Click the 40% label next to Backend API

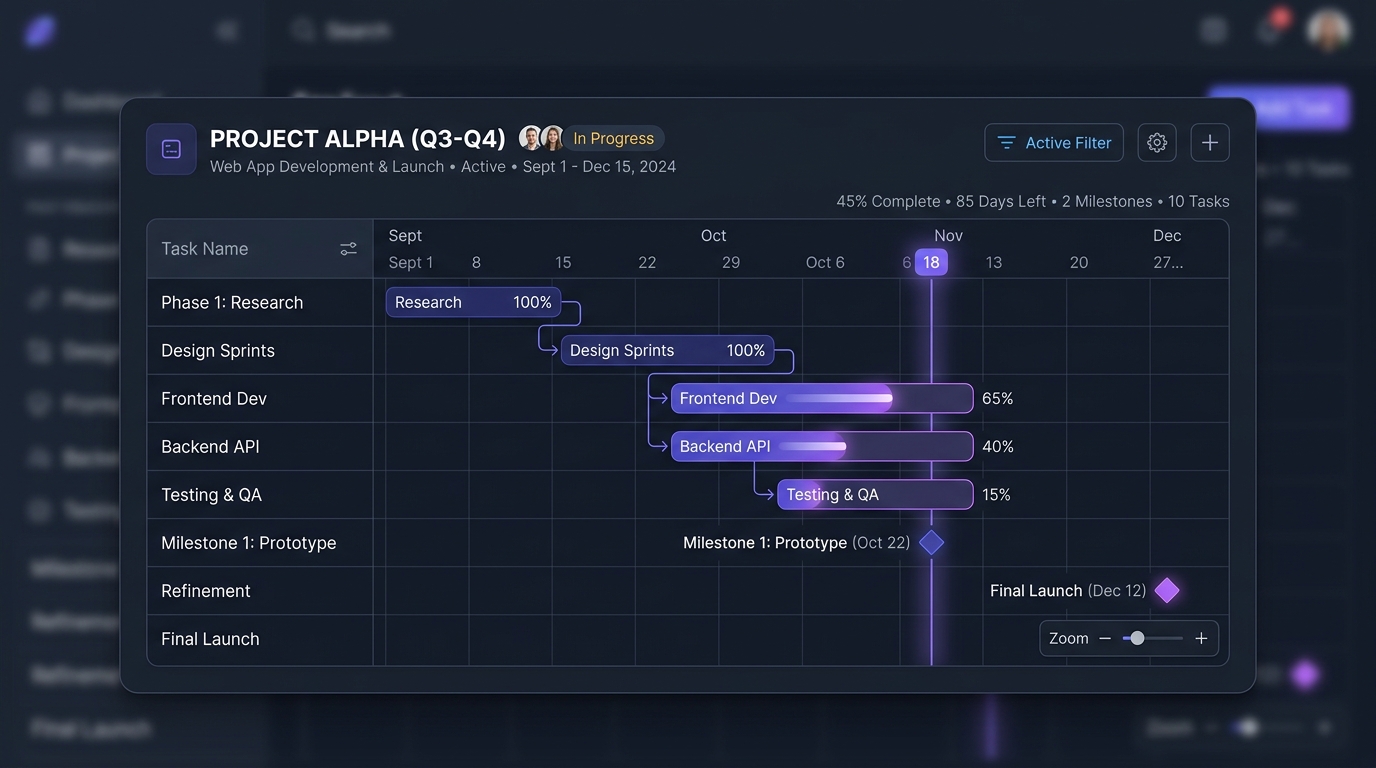click(998, 446)
